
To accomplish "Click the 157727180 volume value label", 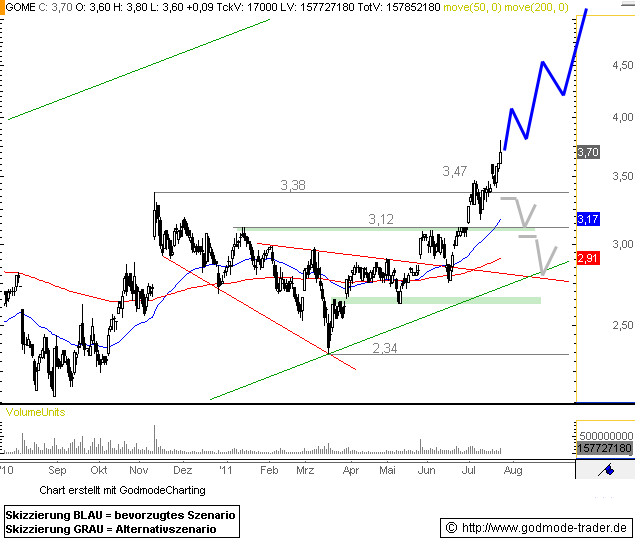I will click(x=604, y=448).
